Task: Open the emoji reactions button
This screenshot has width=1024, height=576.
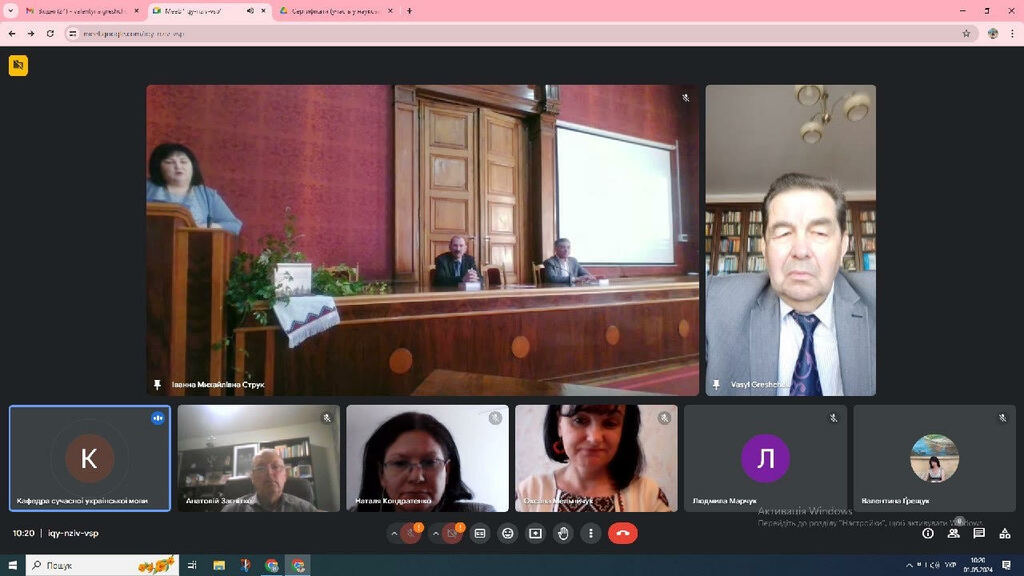Action: tap(508, 534)
